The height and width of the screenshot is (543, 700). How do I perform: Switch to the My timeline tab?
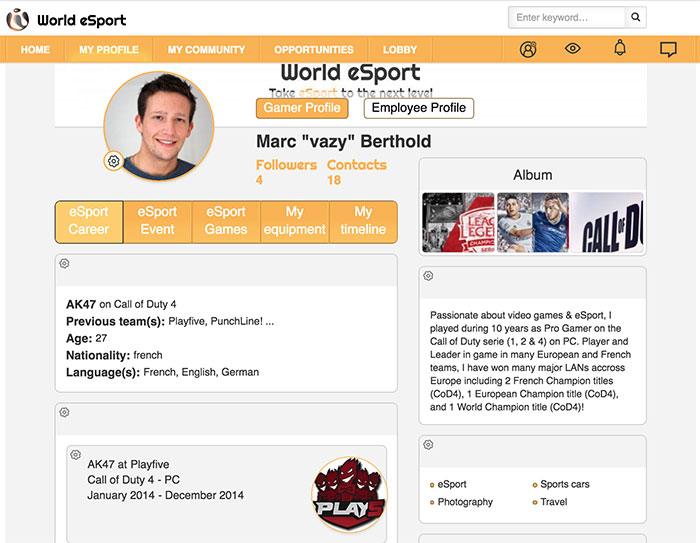click(x=363, y=222)
